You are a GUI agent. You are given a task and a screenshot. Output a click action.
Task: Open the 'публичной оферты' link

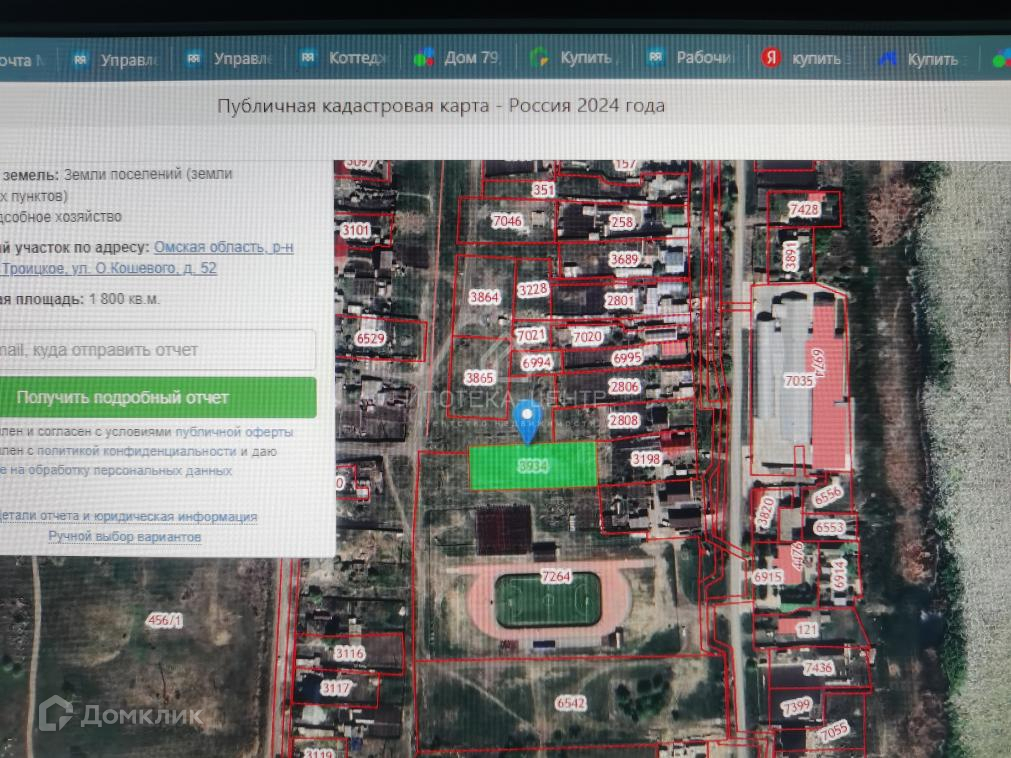(234, 432)
